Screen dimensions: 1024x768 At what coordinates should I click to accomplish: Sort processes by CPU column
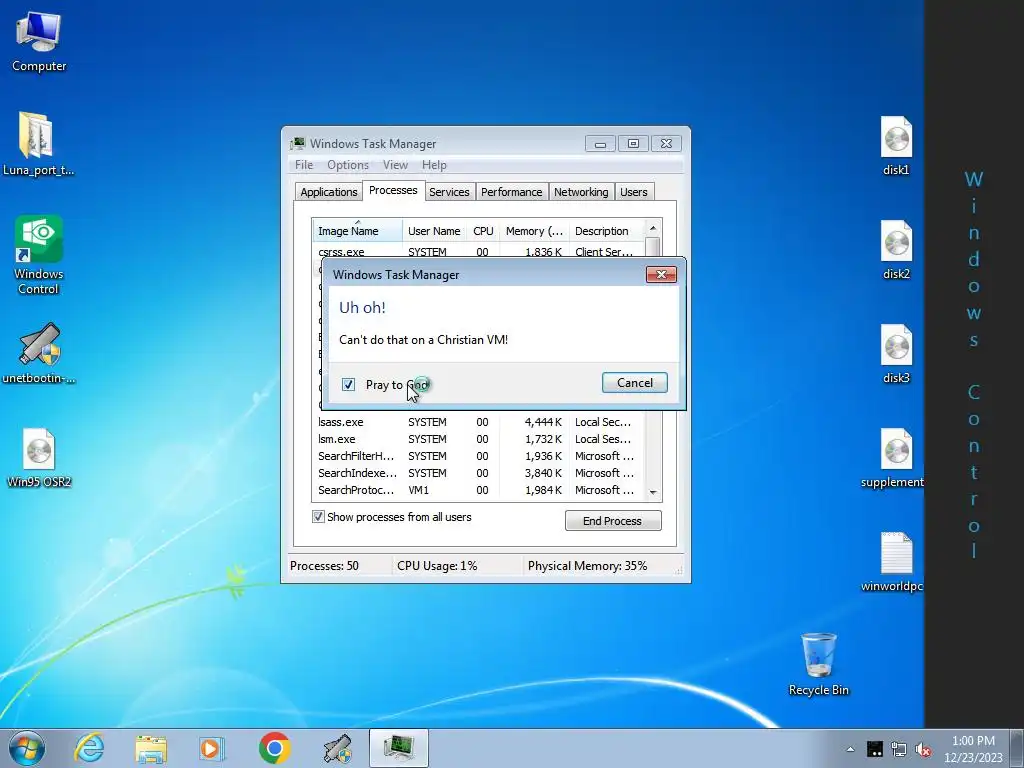[483, 231]
